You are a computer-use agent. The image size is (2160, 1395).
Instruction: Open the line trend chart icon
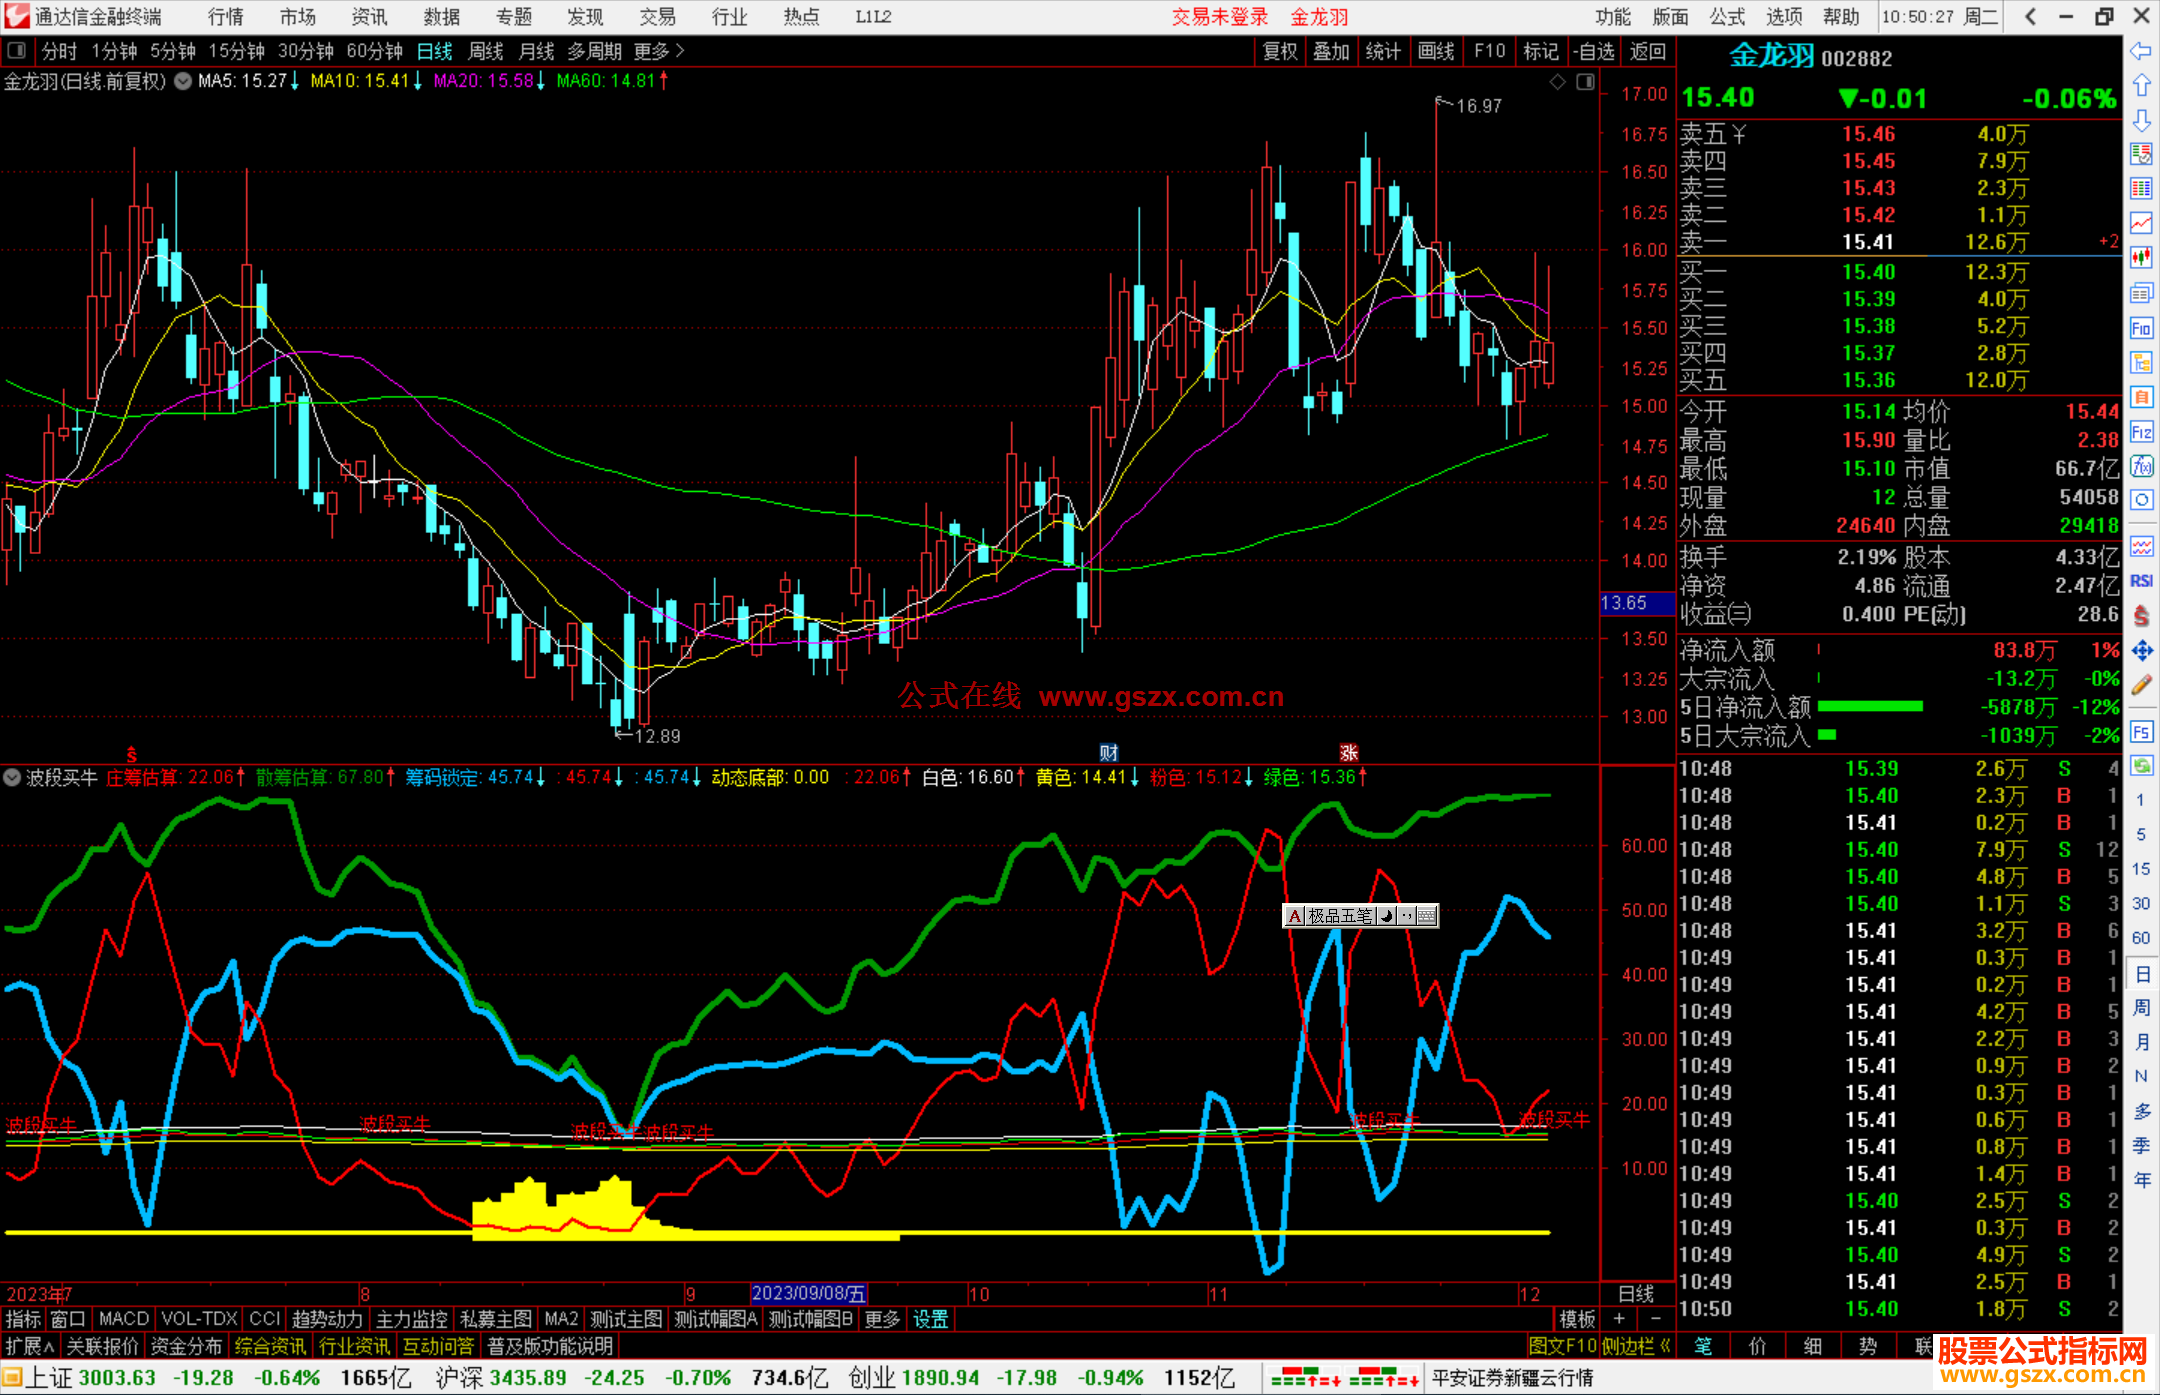pos(2141,223)
